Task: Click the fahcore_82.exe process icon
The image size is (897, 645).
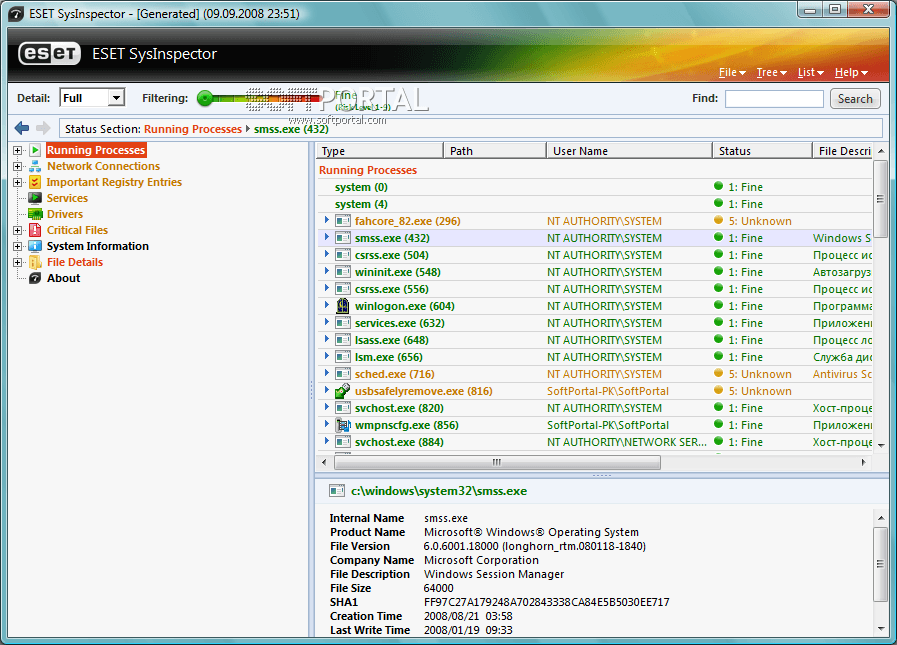Action: [x=343, y=221]
